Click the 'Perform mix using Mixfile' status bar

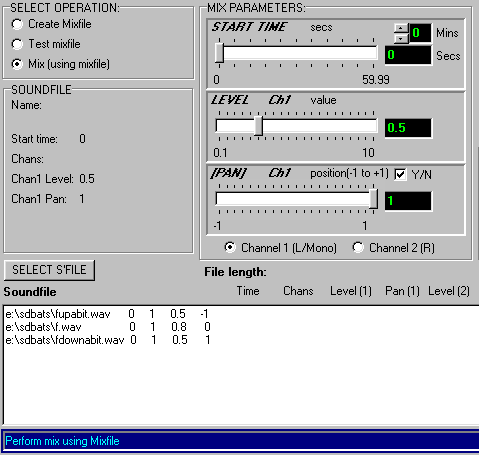click(x=240, y=441)
